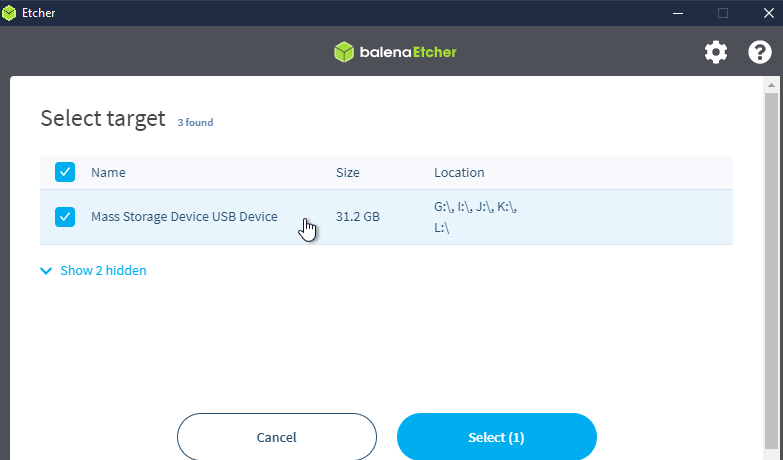Click the Show 2 hidden link text
The height and width of the screenshot is (460, 783).
pyautogui.click(x=103, y=270)
